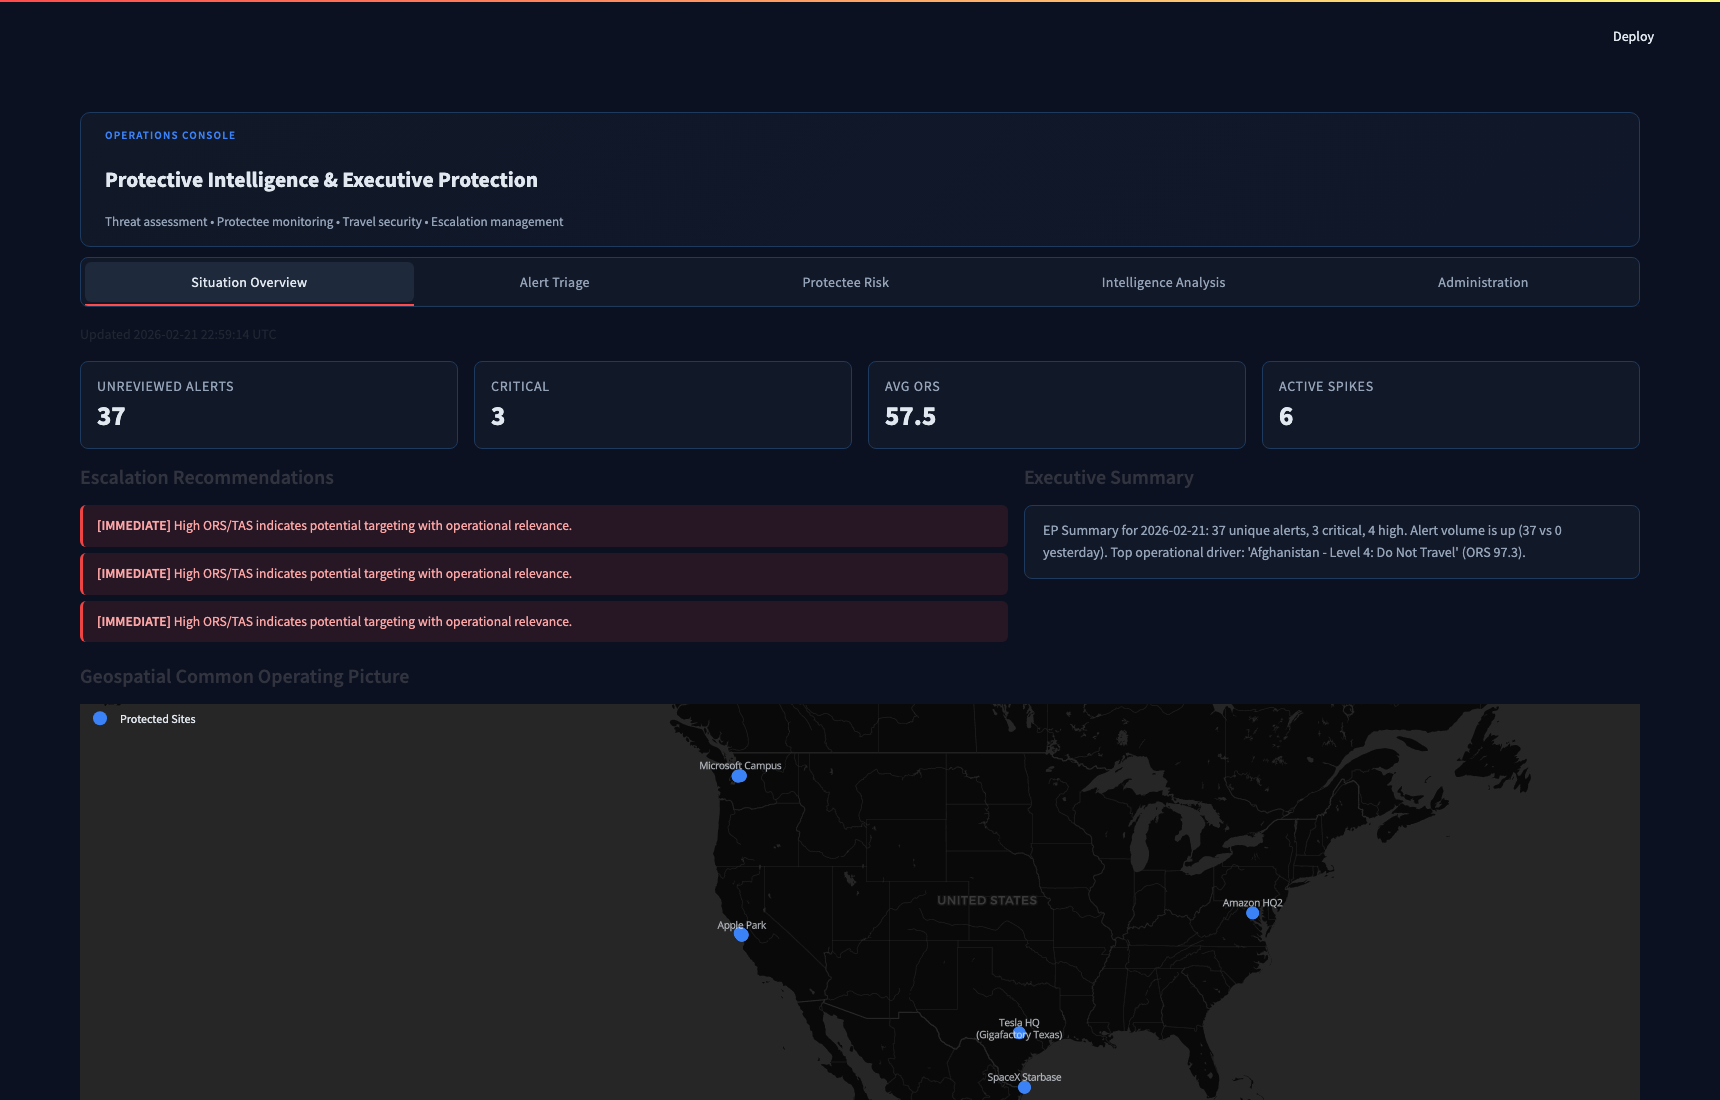Open the Protectee Risk tab
This screenshot has width=1720, height=1100.
pos(845,283)
